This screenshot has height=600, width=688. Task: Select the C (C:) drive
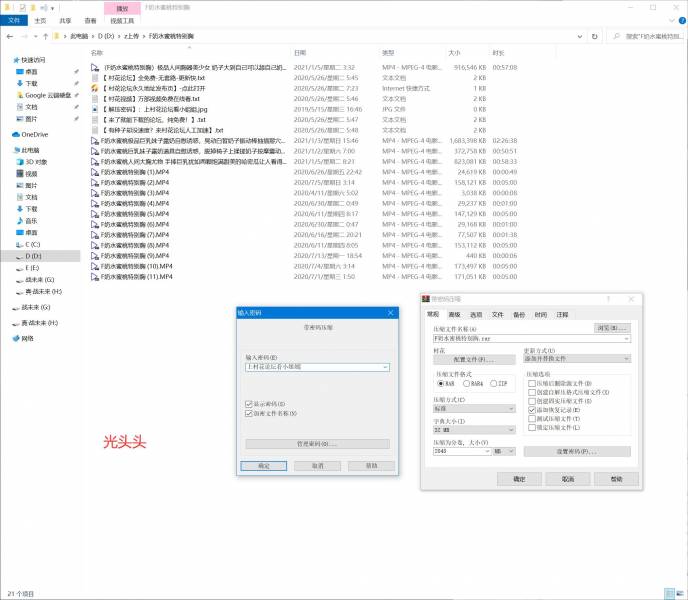coord(32,244)
